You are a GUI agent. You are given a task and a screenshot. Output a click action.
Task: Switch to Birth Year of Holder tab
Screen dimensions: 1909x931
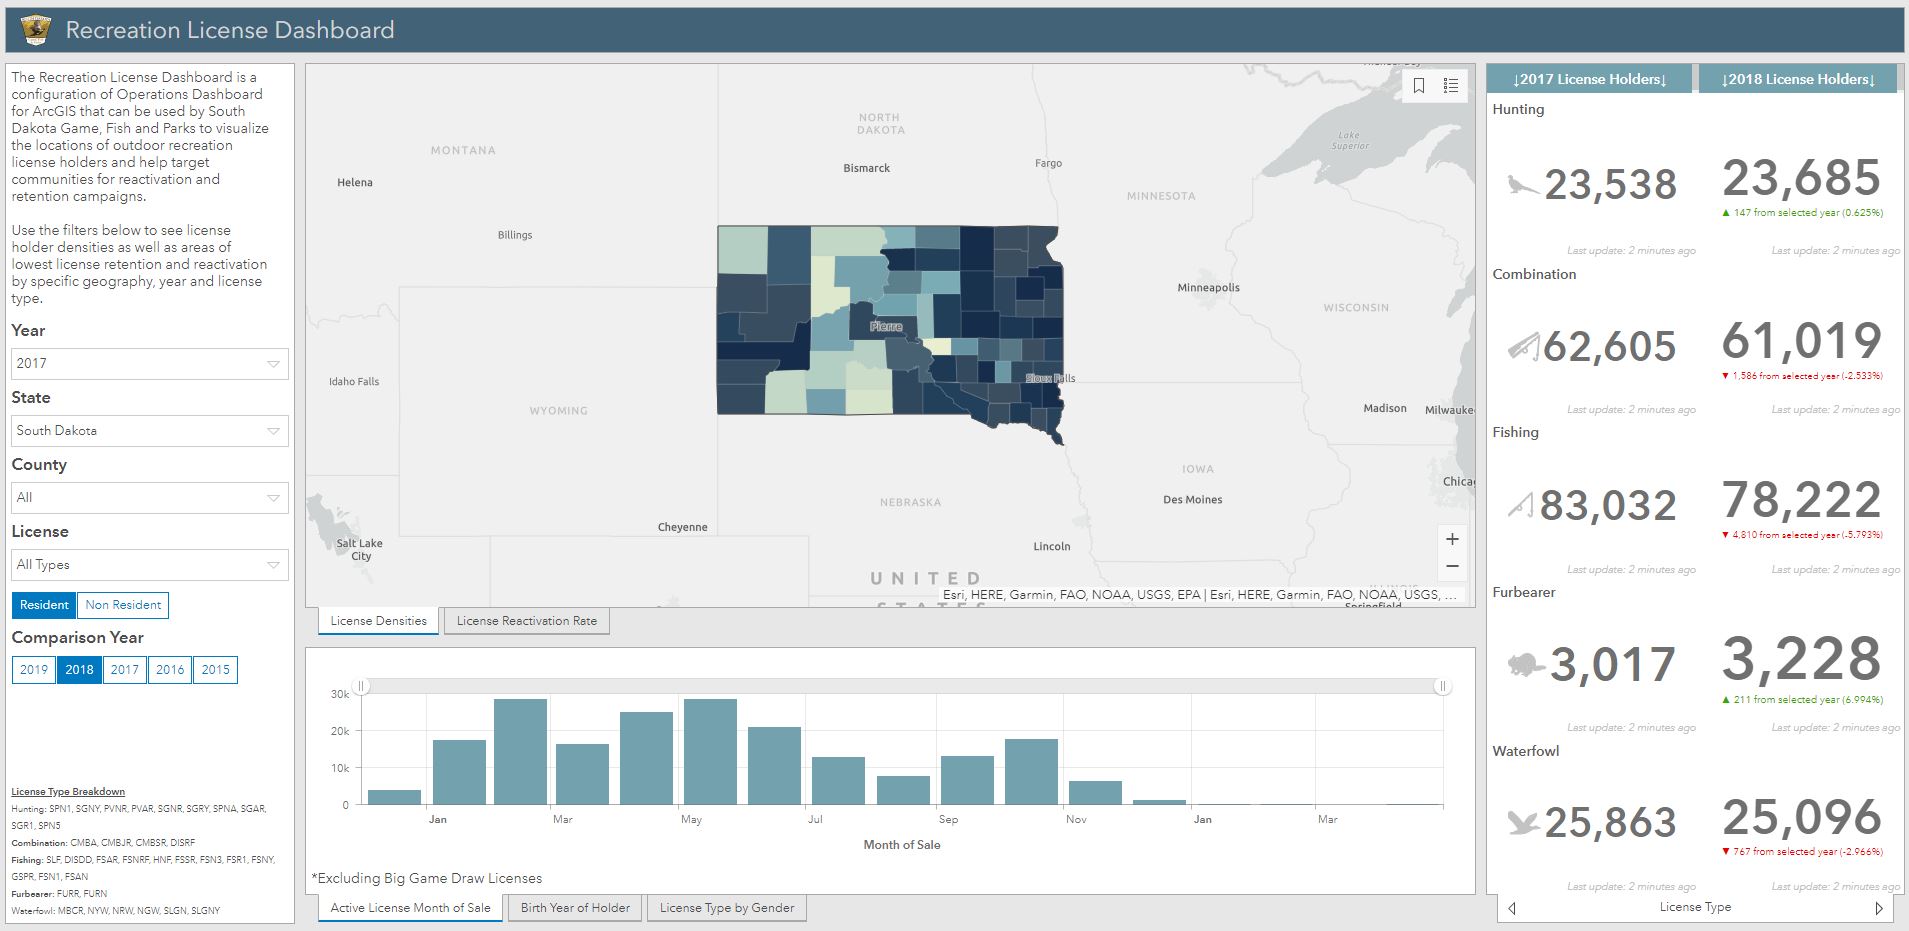point(575,908)
